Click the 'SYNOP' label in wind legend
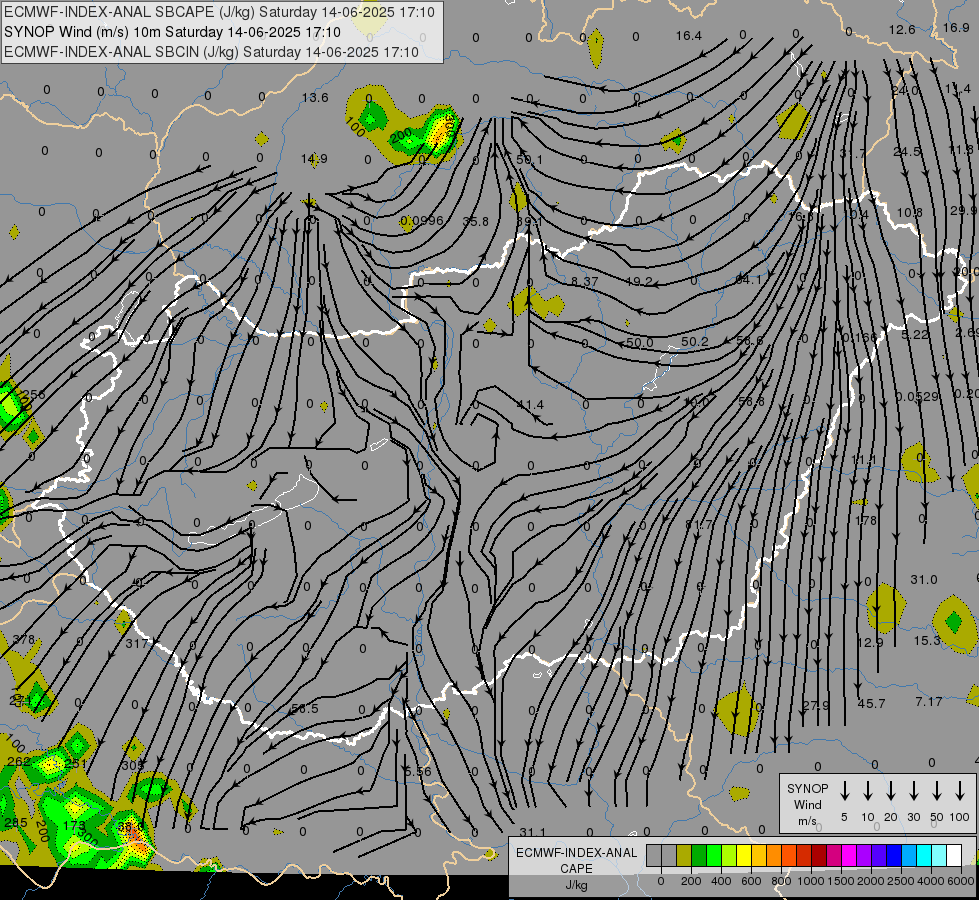This screenshot has height=900, width=979. click(x=807, y=789)
